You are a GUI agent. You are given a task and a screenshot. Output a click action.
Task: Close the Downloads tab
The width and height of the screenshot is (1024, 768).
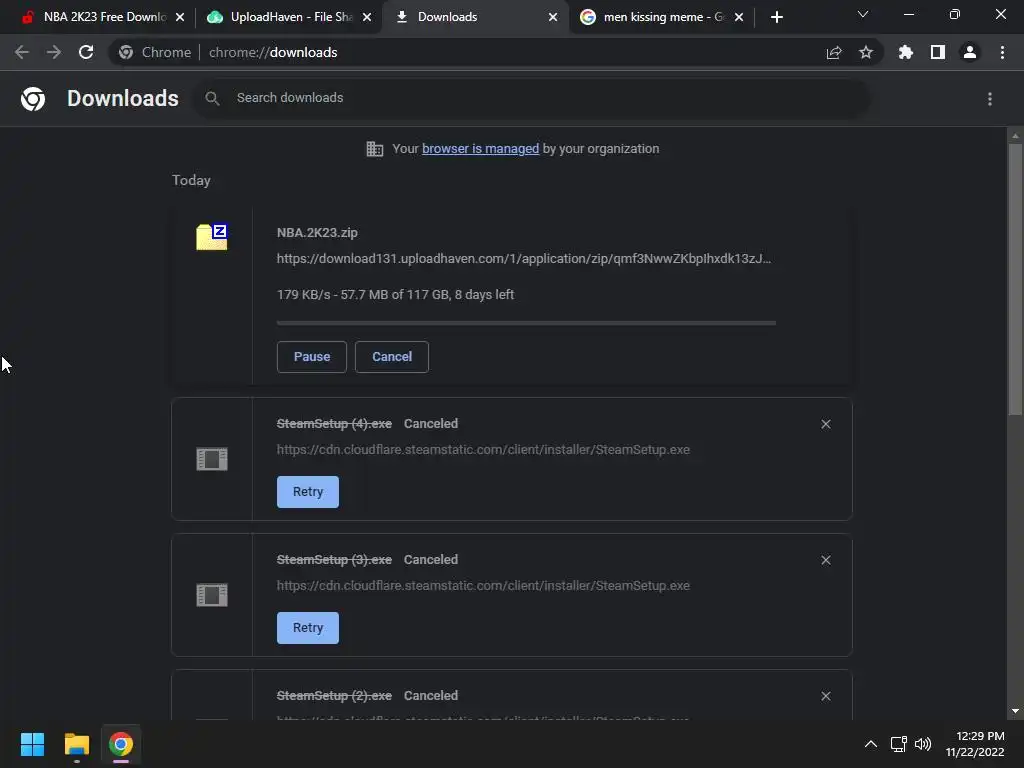click(x=553, y=17)
